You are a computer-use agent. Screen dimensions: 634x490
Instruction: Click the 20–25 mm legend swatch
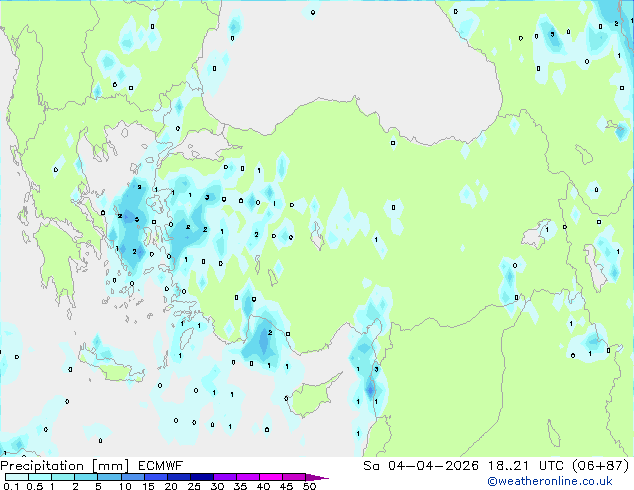click(x=178, y=477)
